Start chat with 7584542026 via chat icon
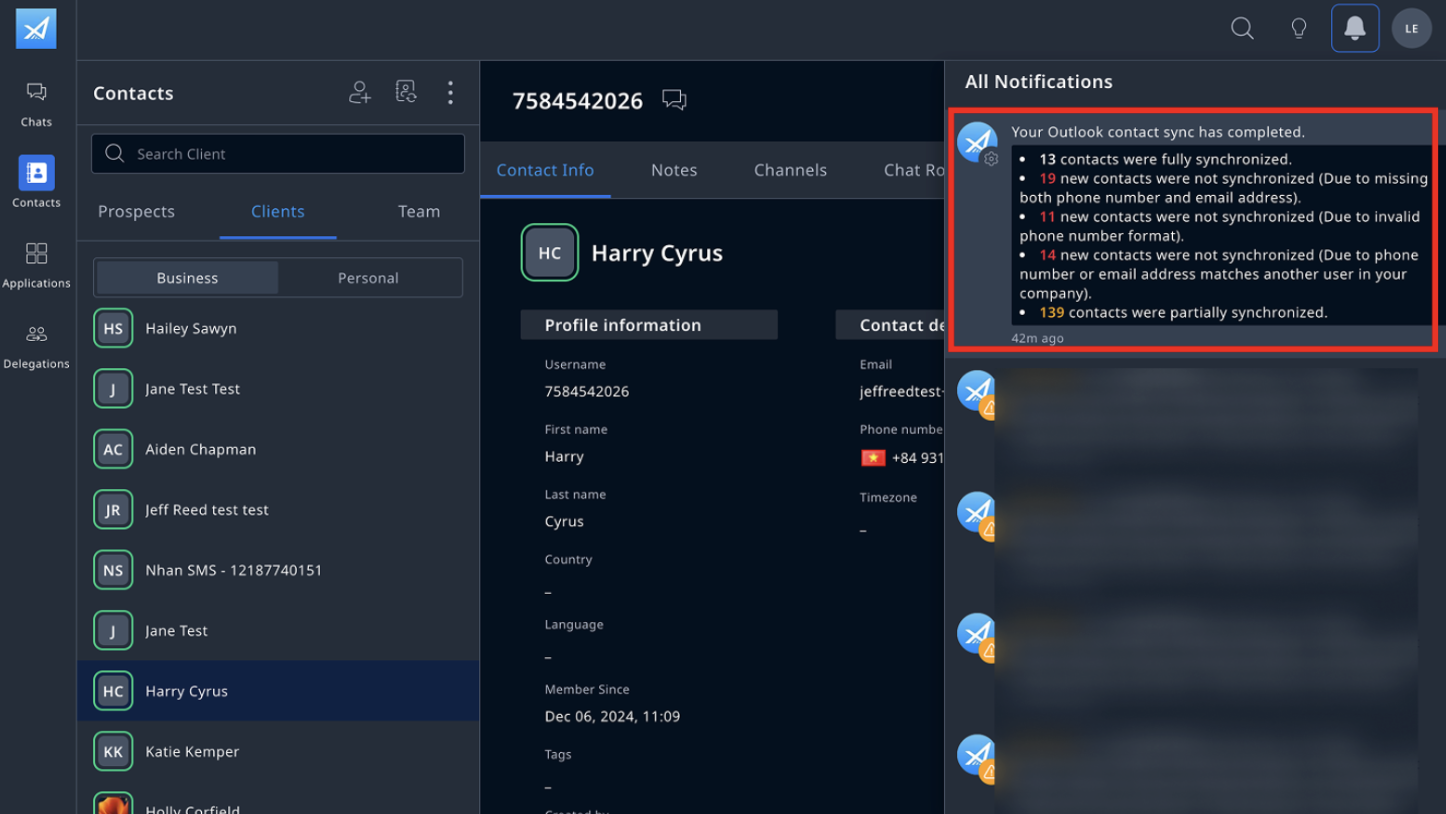 click(x=674, y=100)
